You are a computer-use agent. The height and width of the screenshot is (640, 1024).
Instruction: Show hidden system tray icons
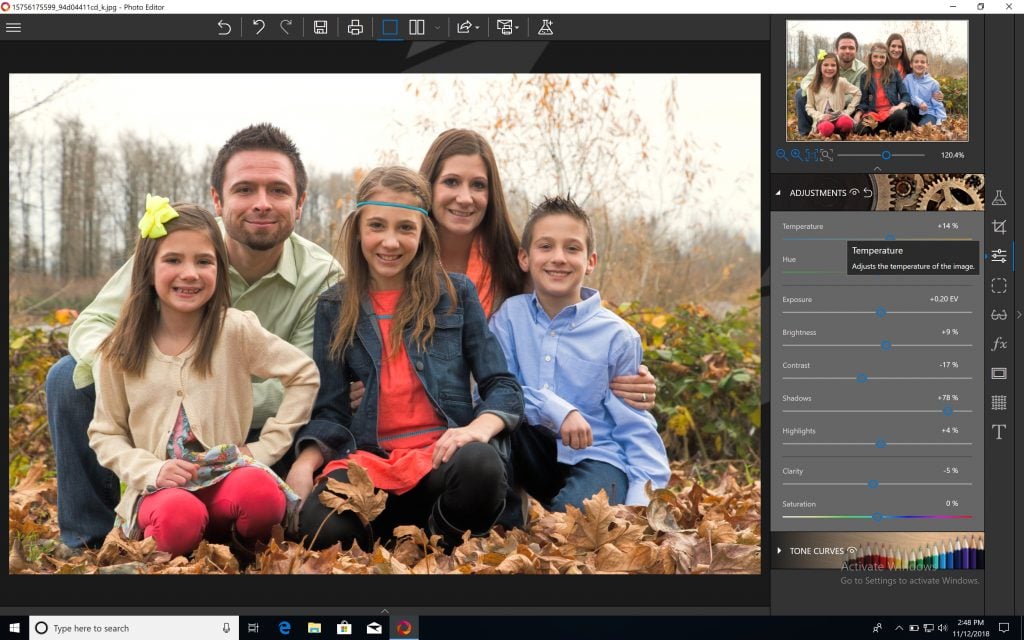[899, 628]
